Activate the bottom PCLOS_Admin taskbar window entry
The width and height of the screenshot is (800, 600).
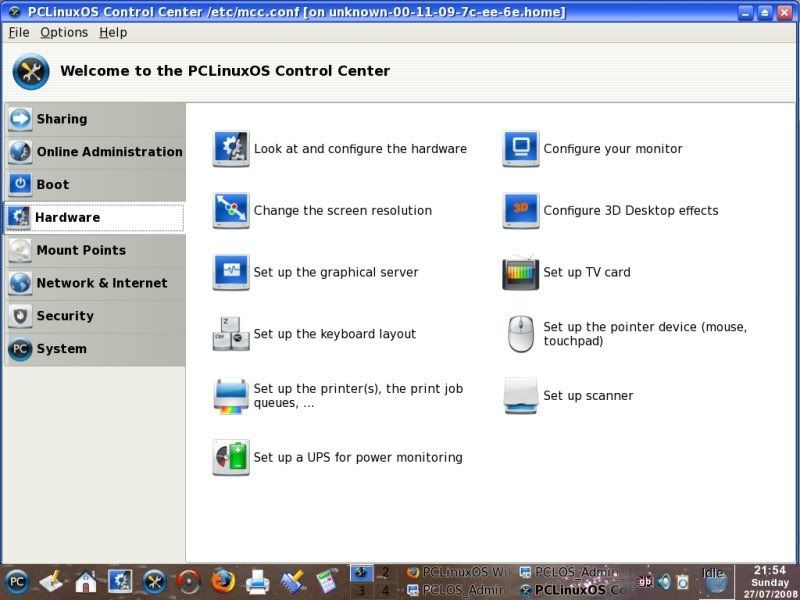pyautogui.click(x=459, y=591)
